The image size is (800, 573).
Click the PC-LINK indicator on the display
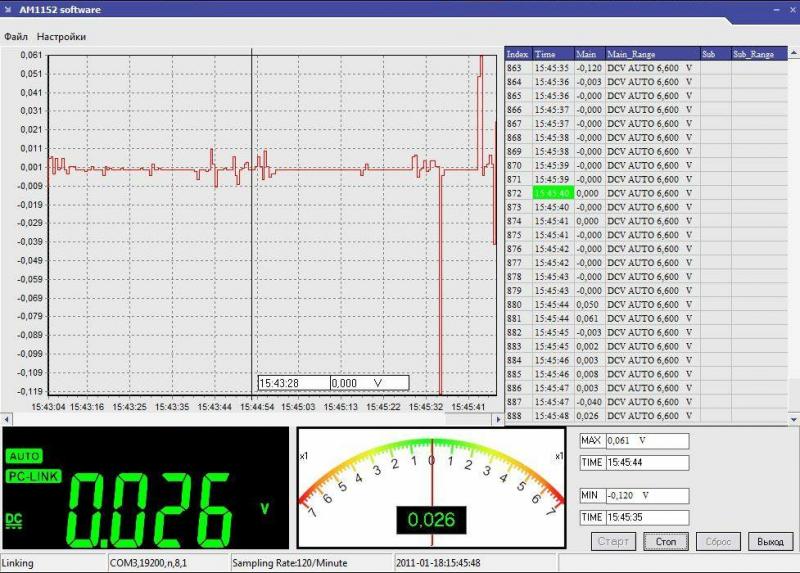coord(34,476)
